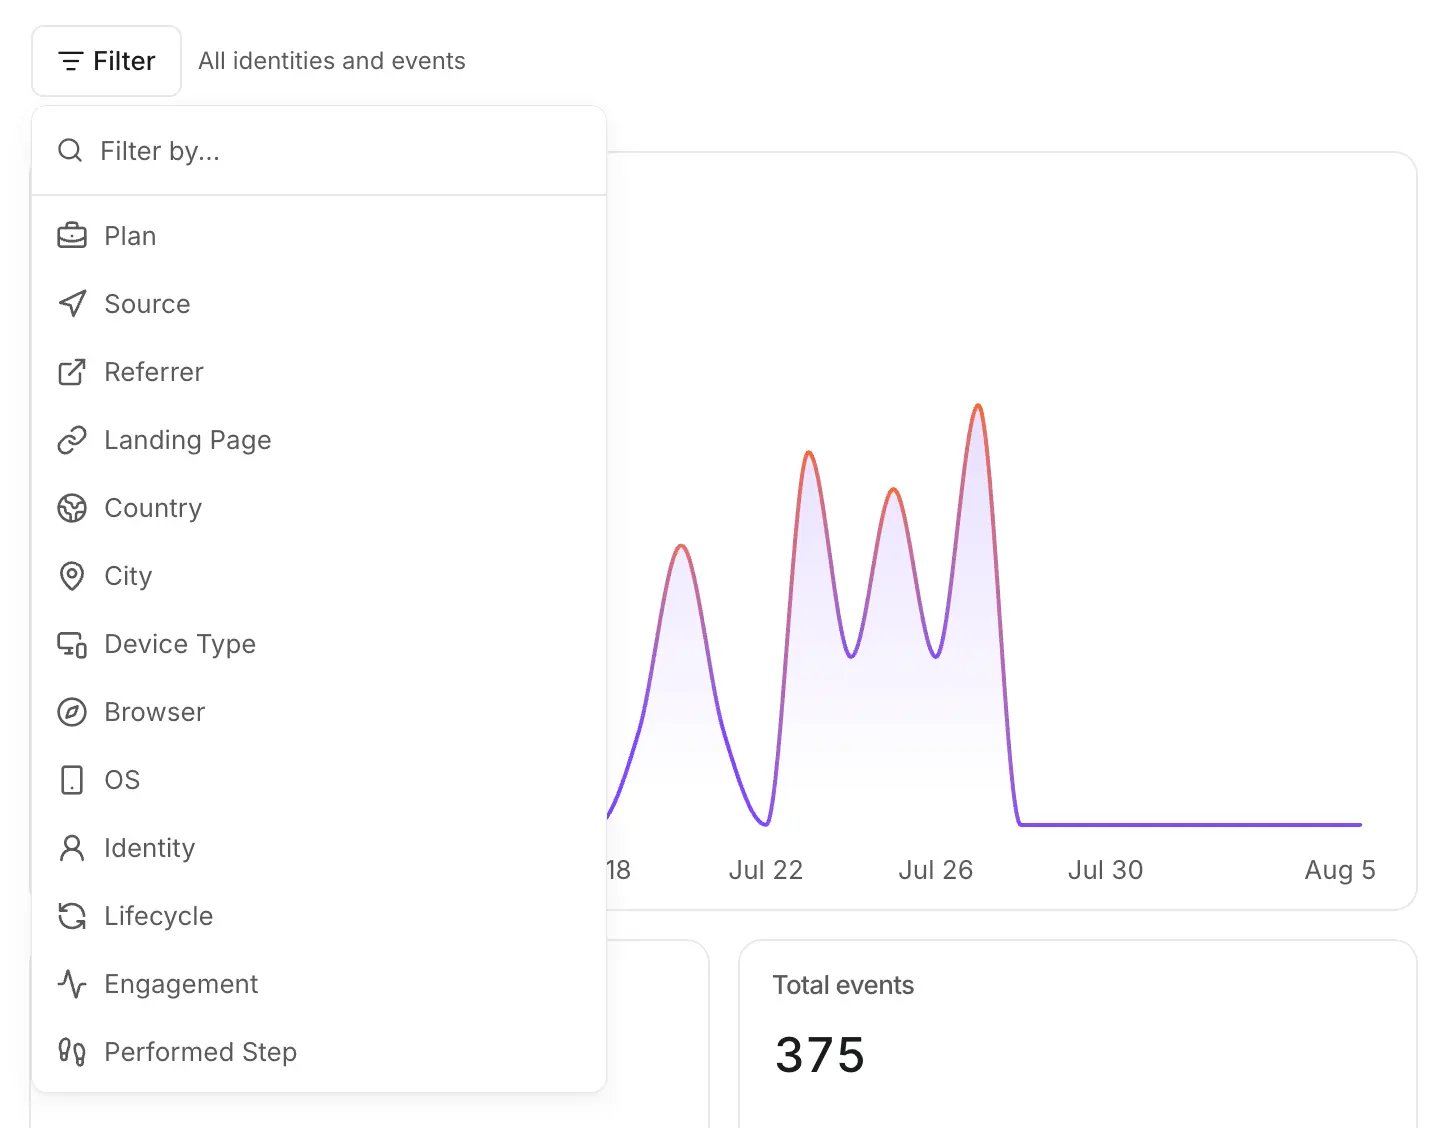
Task: Click the 'Total events' card title
Action: point(843,985)
